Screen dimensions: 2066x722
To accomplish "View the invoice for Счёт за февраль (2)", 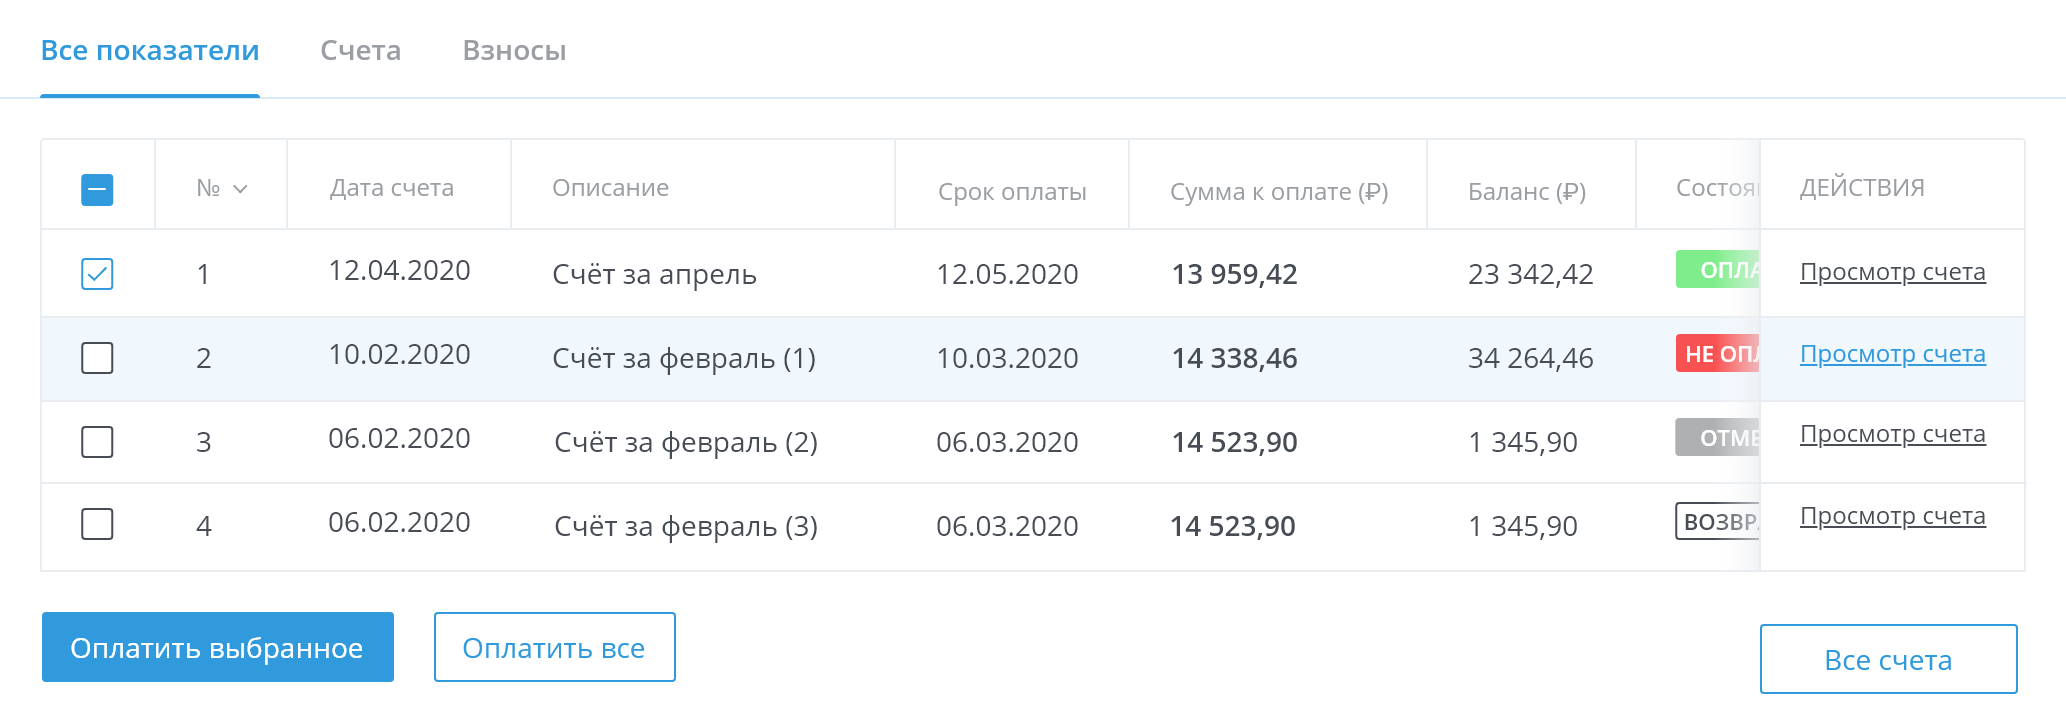I will tap(1892, 434).
